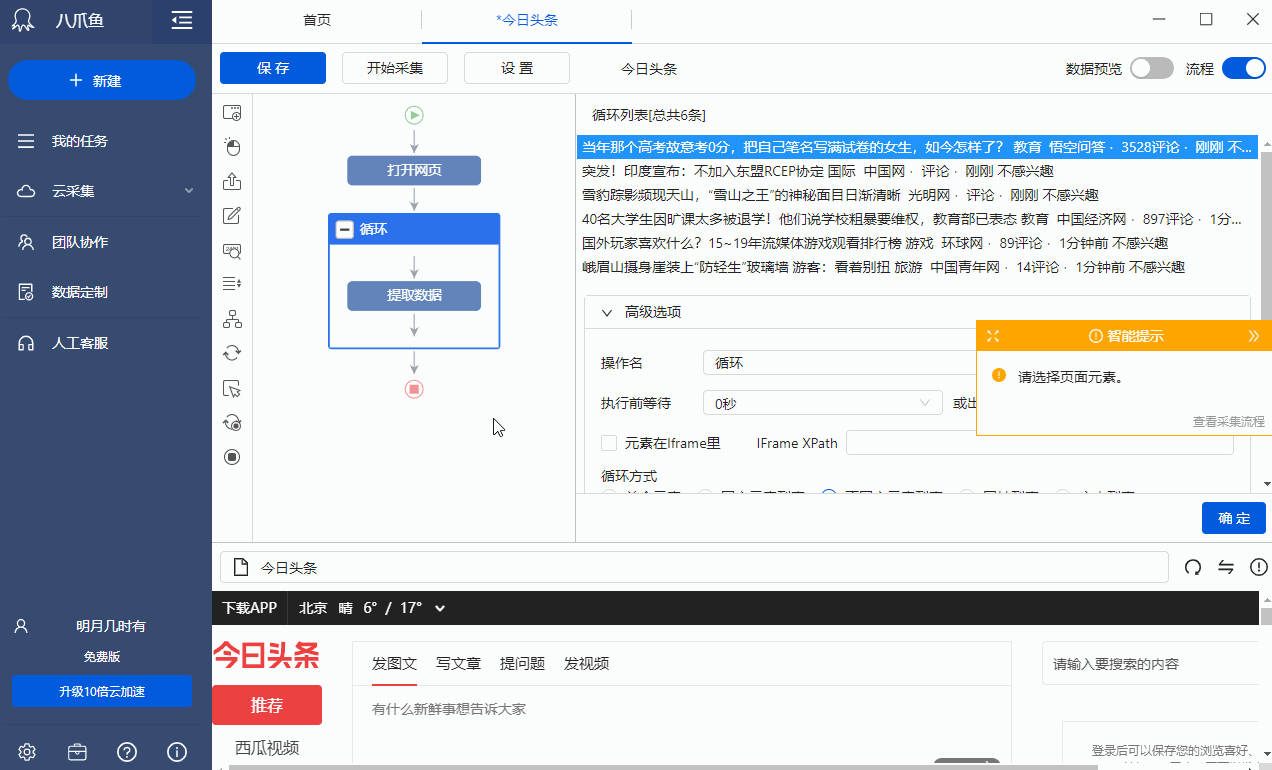Screen dimensions: 1272x770
Task: Toggle the 流程 switch off
Action: (x=1243, y=68)
